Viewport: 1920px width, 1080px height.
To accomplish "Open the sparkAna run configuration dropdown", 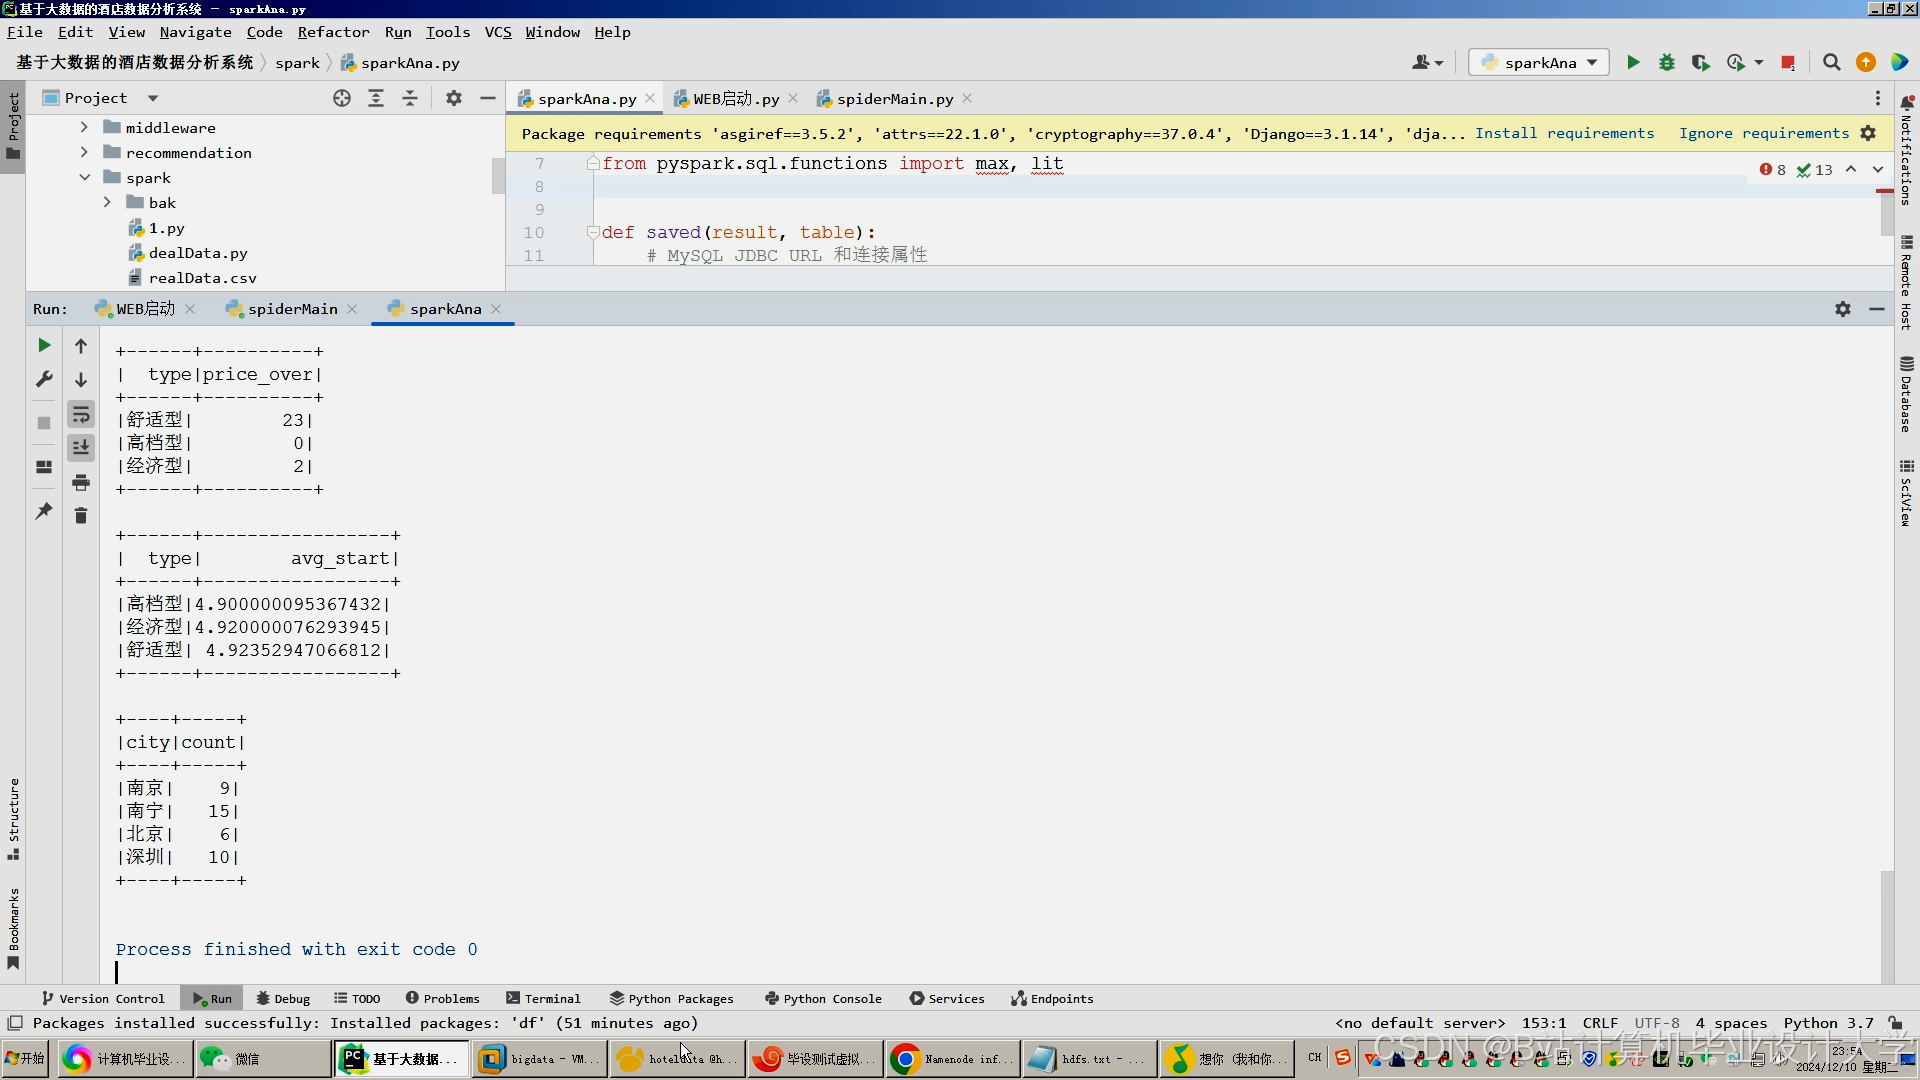I will 1539,62.
